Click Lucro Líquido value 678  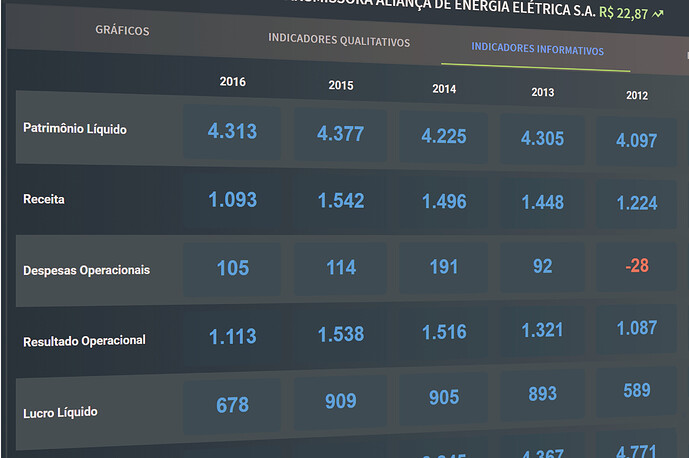pyautogui.click(x=232, y=405)
